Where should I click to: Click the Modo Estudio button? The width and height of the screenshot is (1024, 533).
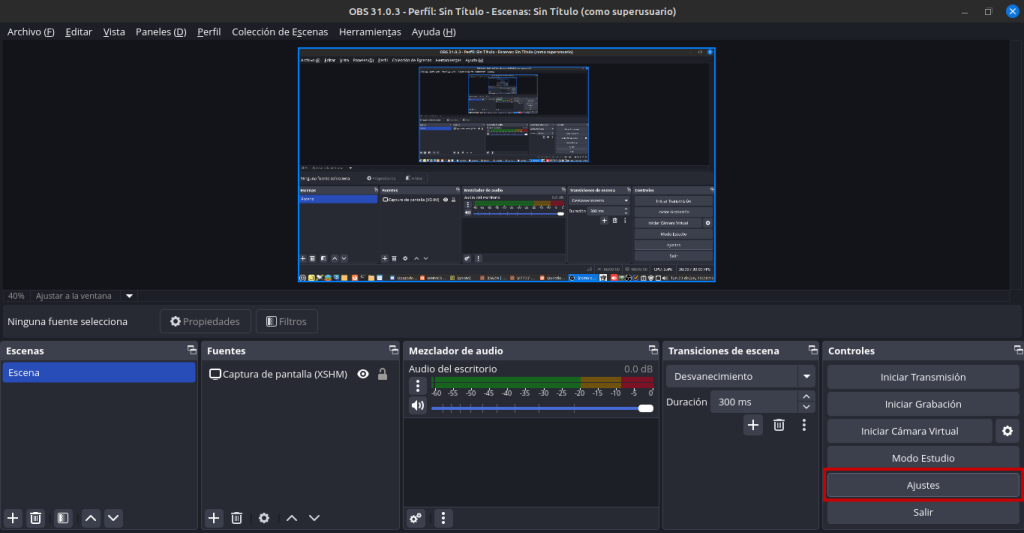[x=922, y=458]
